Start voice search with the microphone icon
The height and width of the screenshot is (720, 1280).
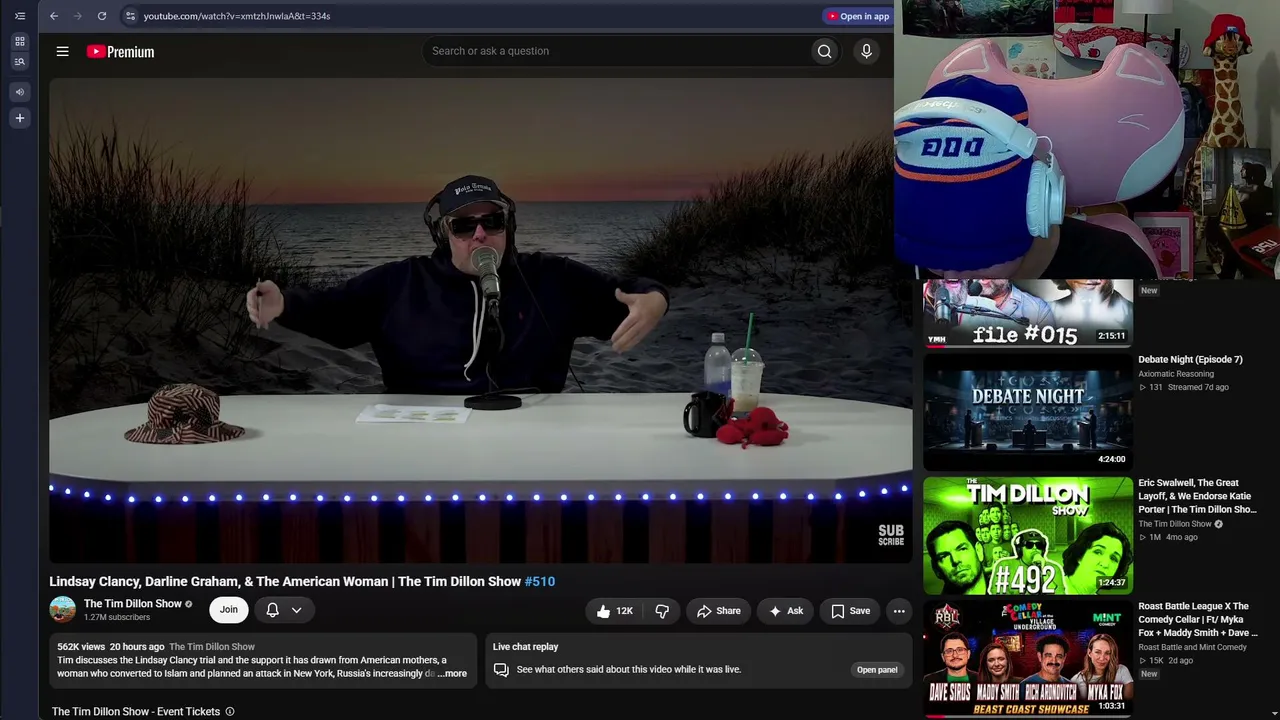coord(866,51)
